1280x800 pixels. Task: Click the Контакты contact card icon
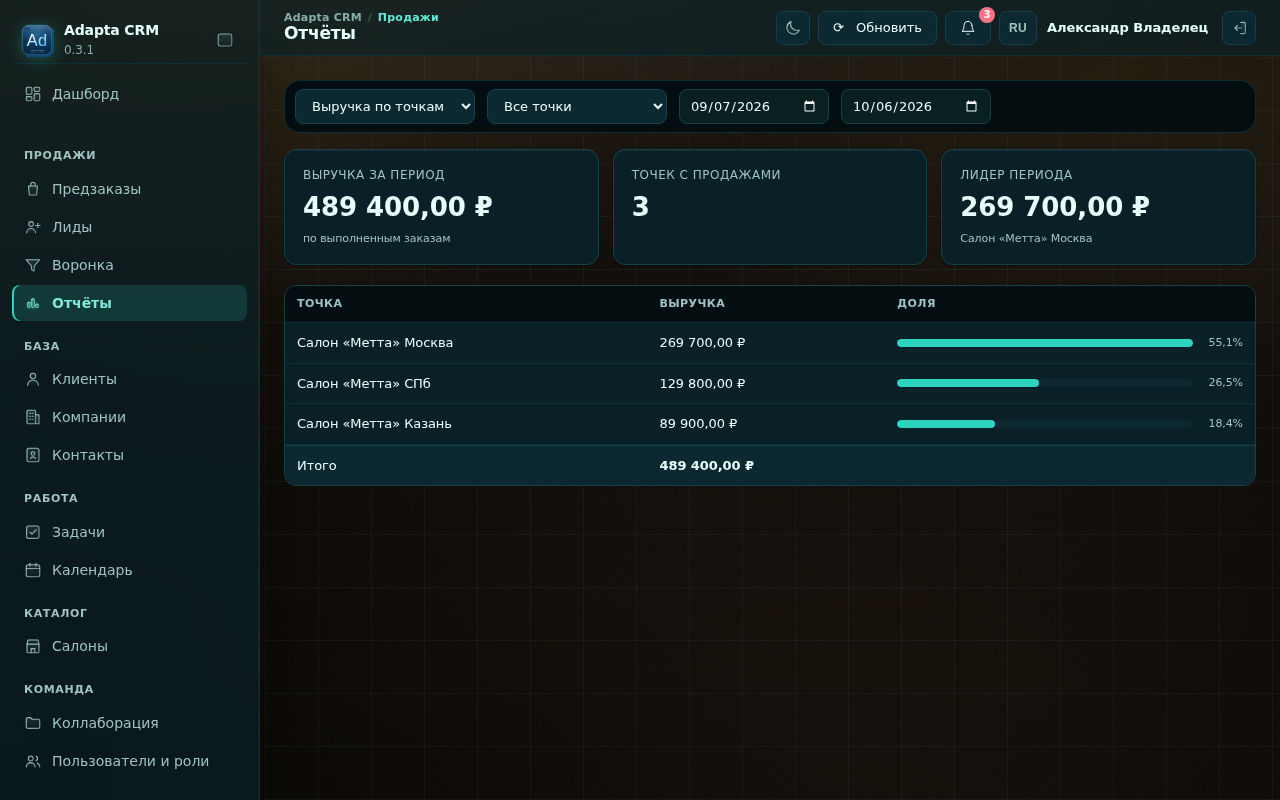tap(33, 455)
